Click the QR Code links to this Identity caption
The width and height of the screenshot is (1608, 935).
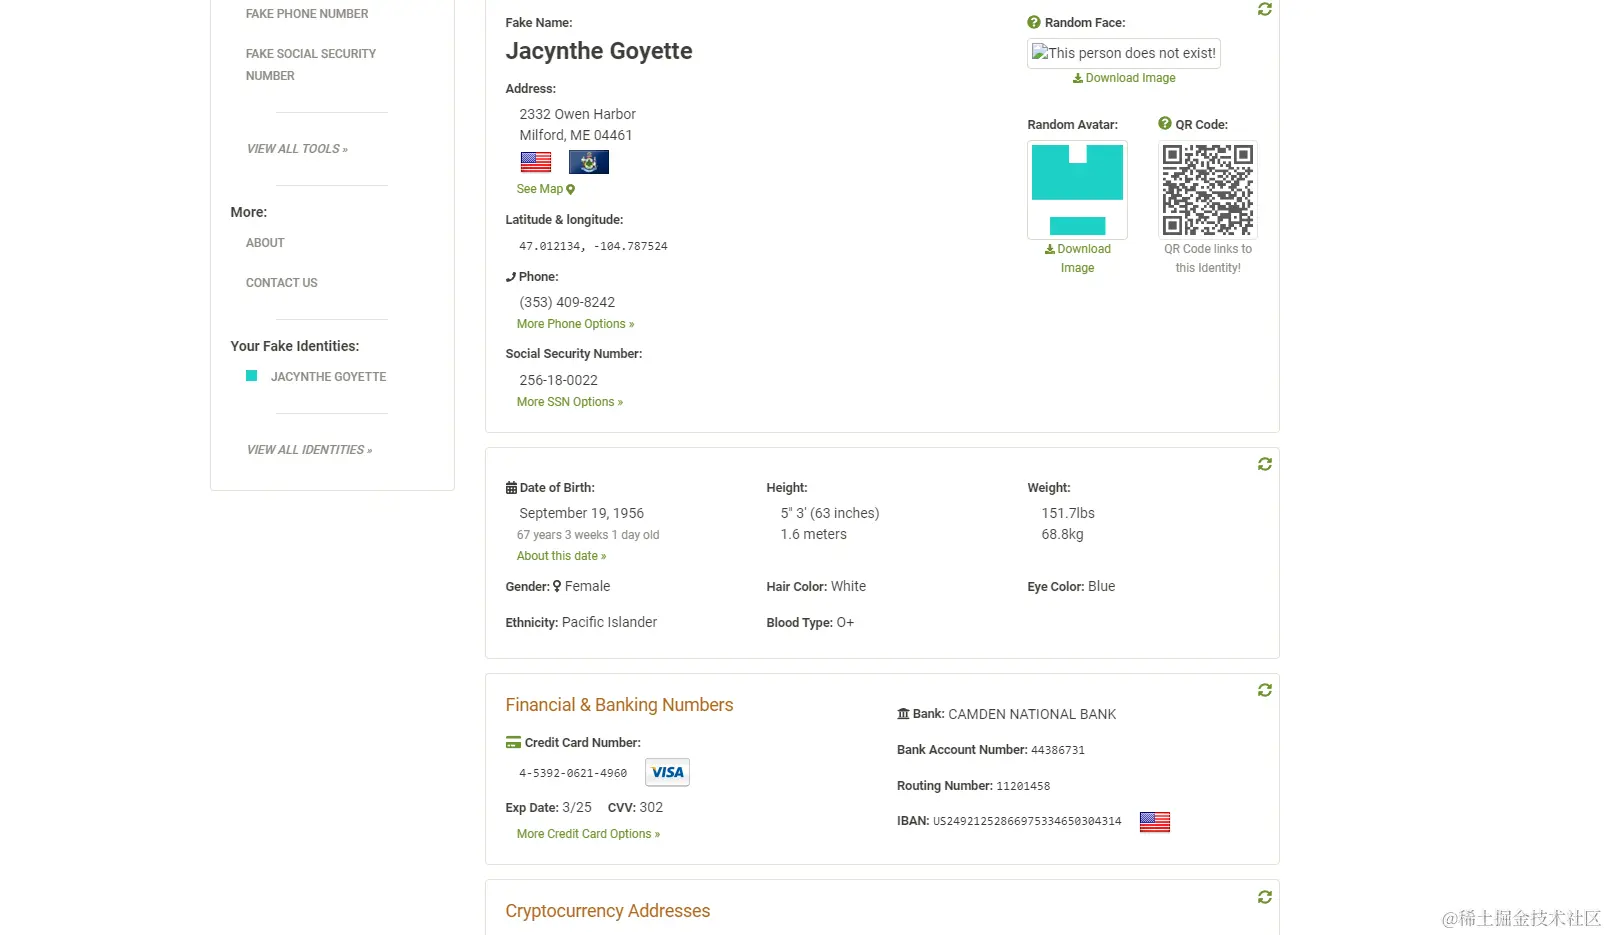click(x=1208, y=258)
